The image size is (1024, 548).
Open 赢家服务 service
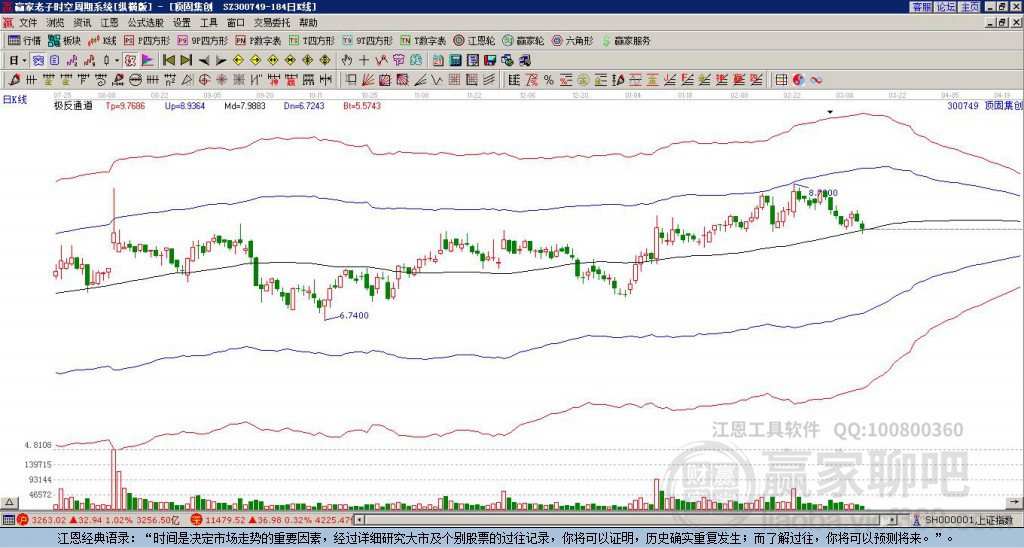click(625, 40)
